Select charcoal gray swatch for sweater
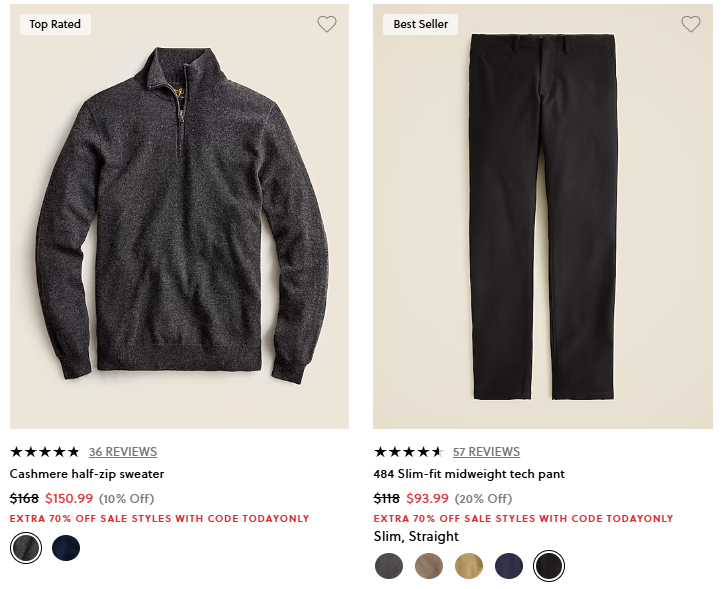Screen dimensions: 723x589 coord(26,548)
